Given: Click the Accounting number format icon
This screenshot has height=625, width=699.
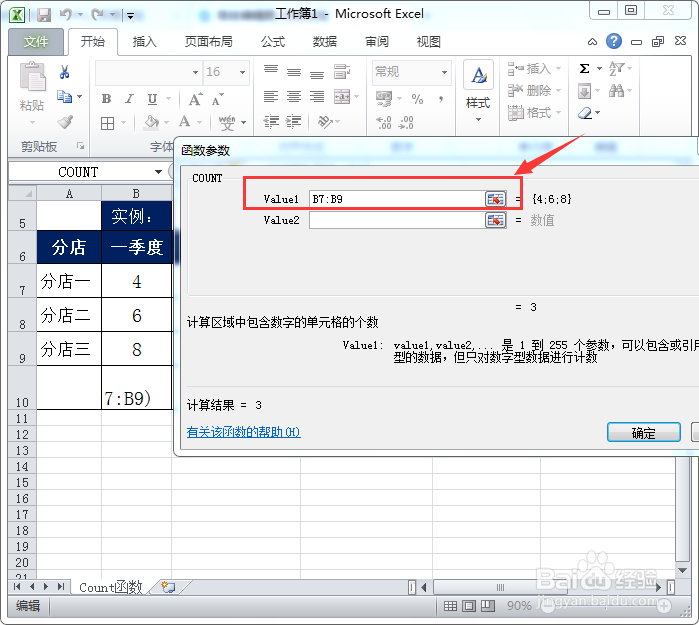Looking at the screenshot, I should point(384,99).
